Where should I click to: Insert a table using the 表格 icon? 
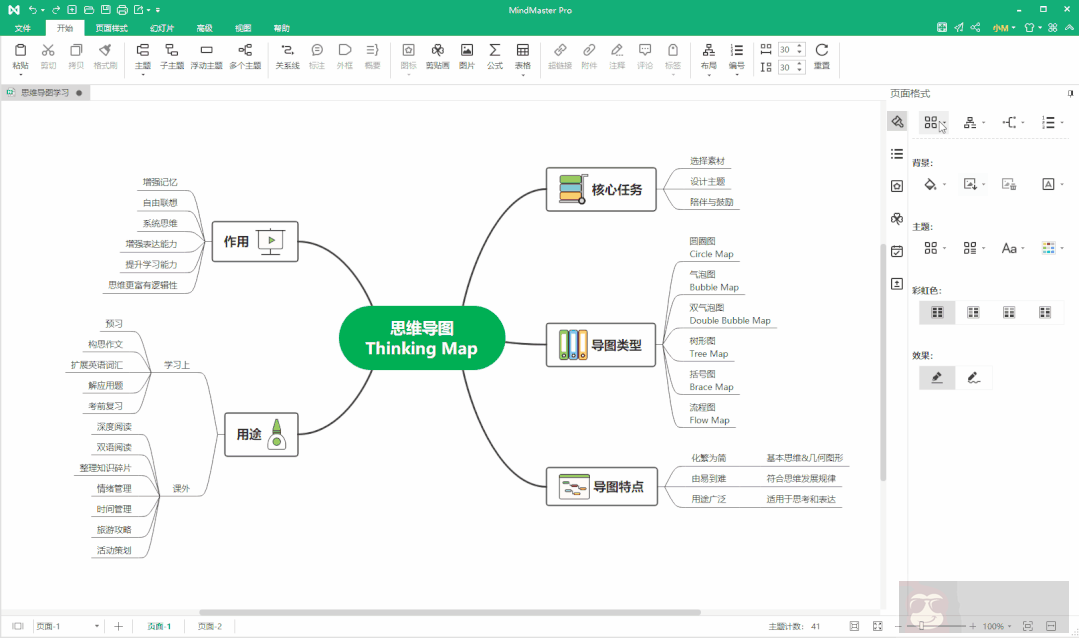pyautogui.click(x=522, y=58)
